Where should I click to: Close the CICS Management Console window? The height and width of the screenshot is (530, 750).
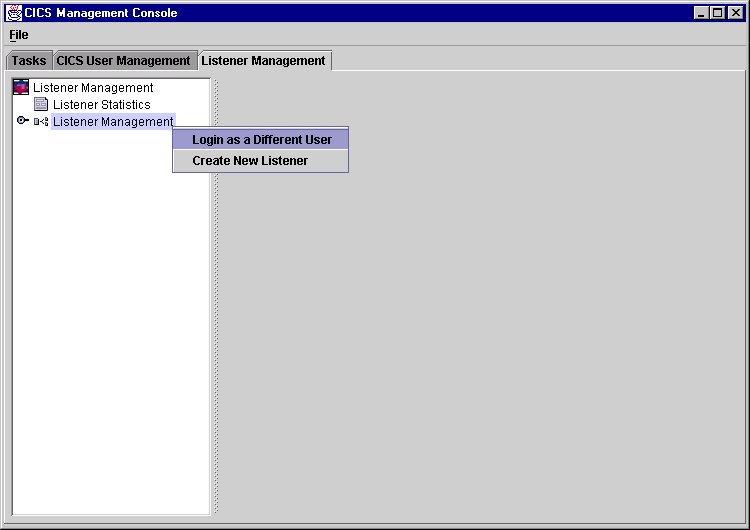(x=736, y=13)
